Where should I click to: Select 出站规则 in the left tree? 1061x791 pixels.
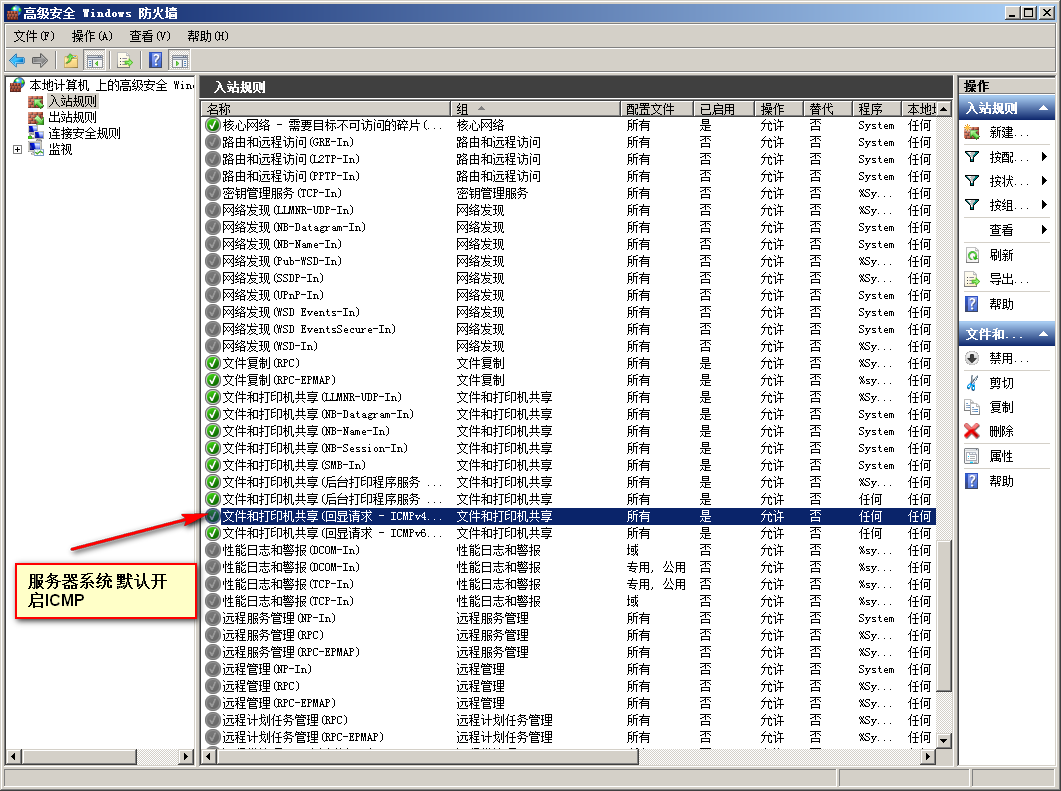pyautogui.click(x=72, y=117)
